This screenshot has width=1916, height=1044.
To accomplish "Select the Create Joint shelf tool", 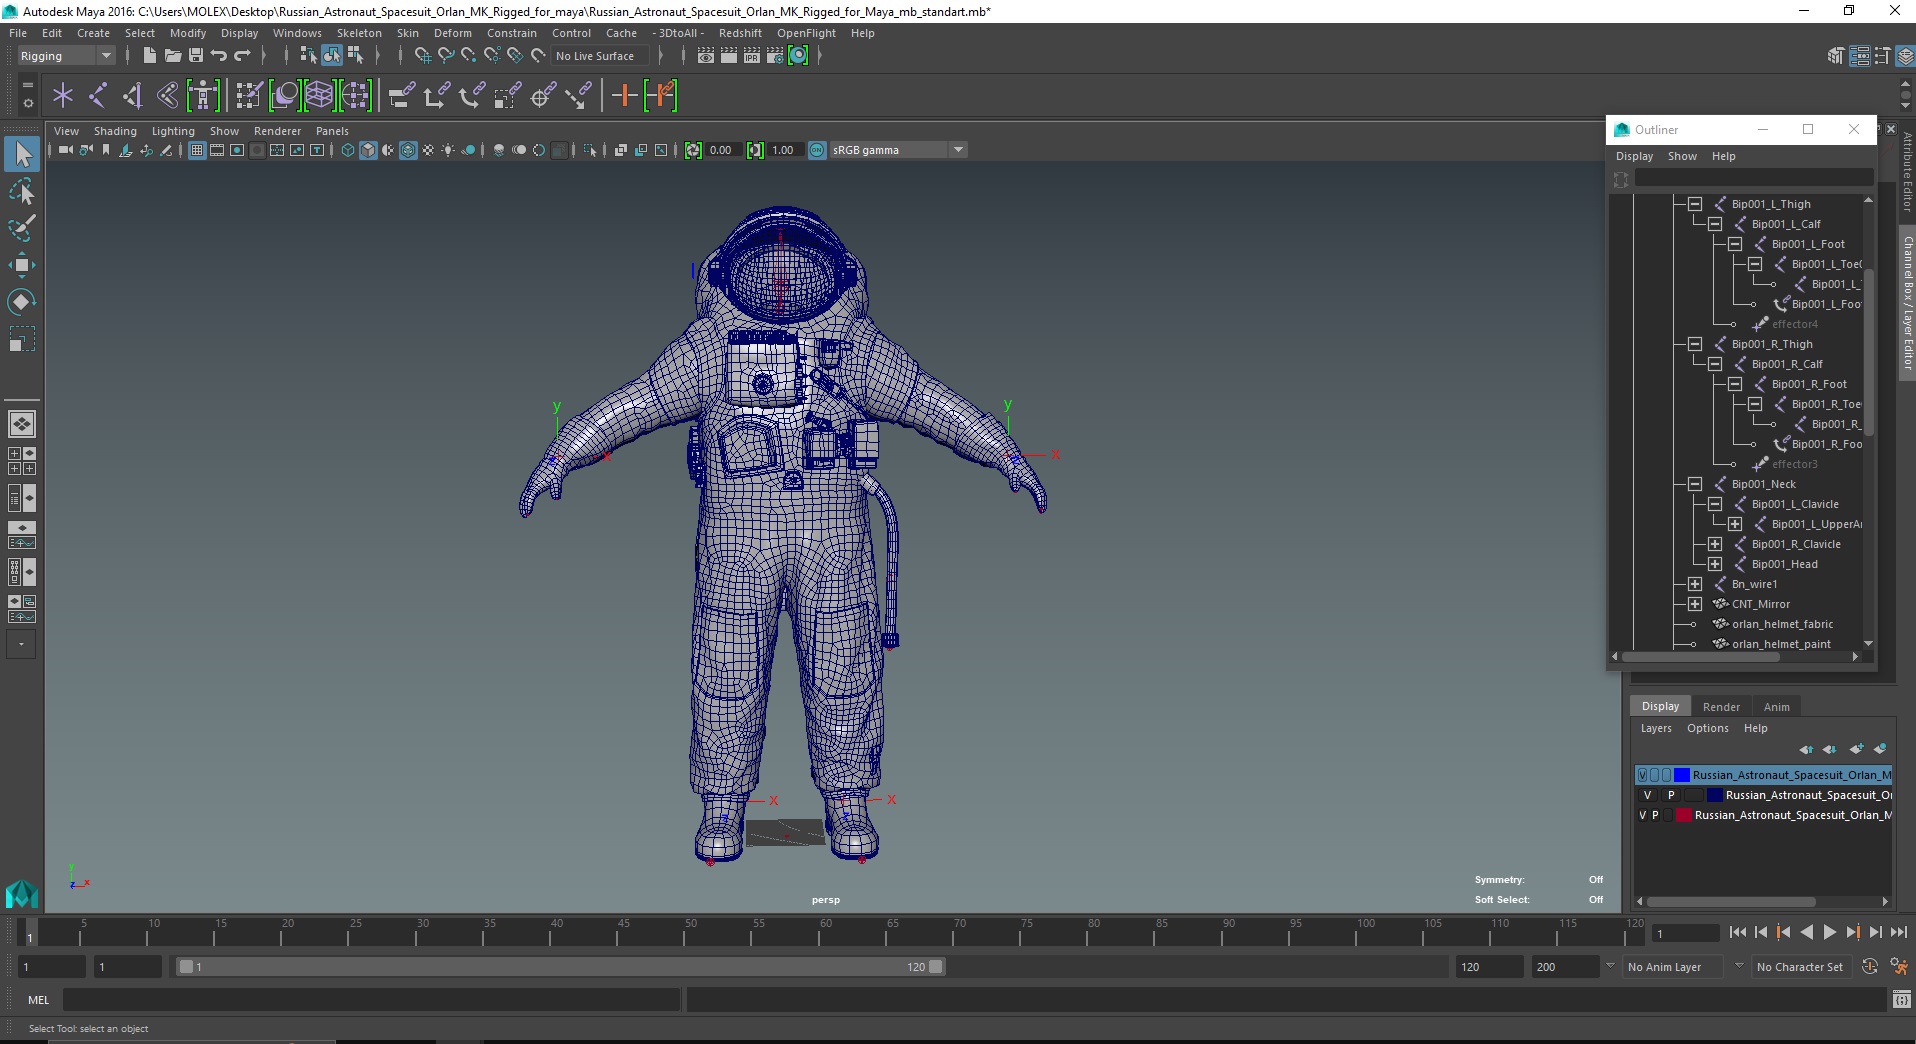I will 98,96.
